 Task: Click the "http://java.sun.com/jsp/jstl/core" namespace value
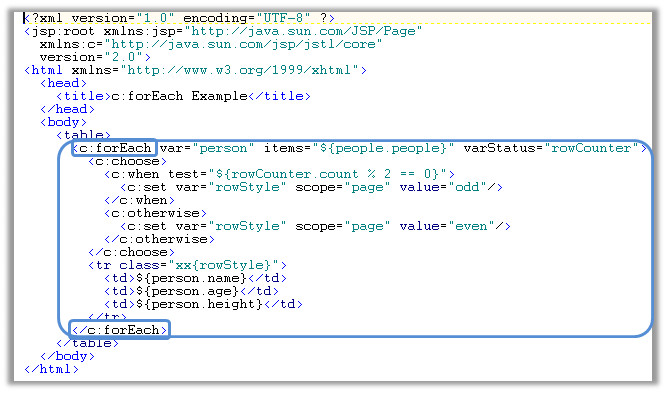click(243, 44)
